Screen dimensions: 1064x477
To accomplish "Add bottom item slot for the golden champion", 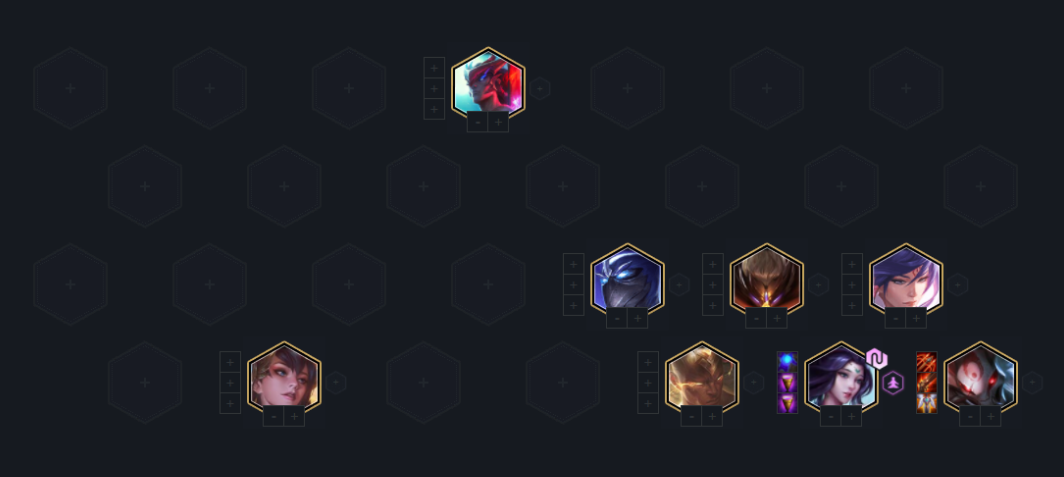I will (x=648, y=404).
